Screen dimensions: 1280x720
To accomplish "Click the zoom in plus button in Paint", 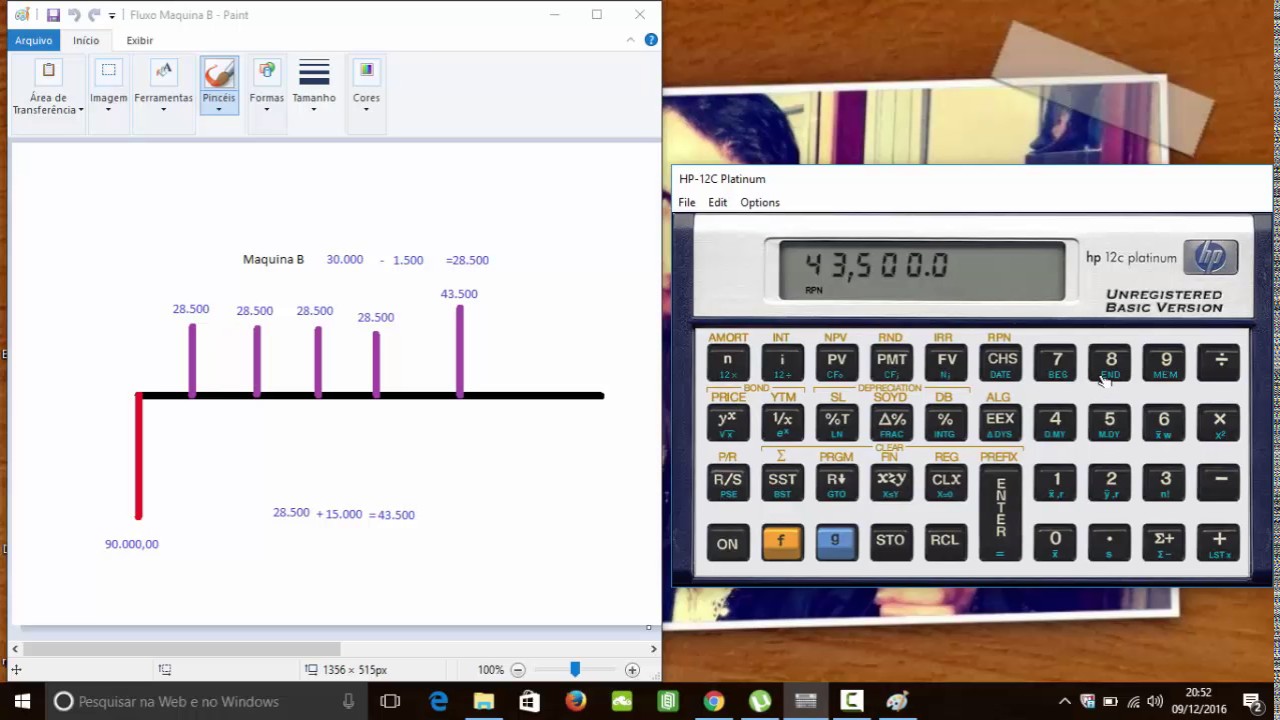I will pos(632,670).
